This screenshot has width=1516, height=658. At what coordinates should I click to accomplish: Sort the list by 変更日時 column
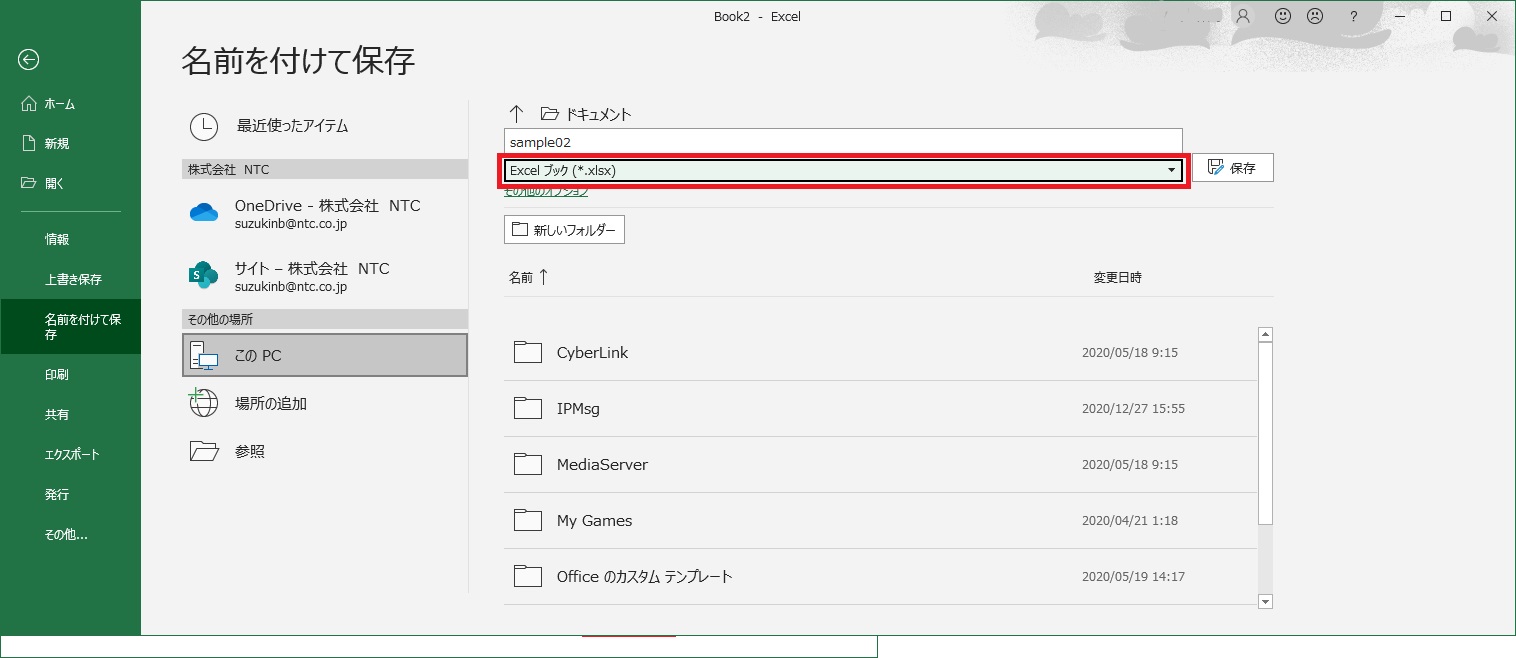[1117, 278]
